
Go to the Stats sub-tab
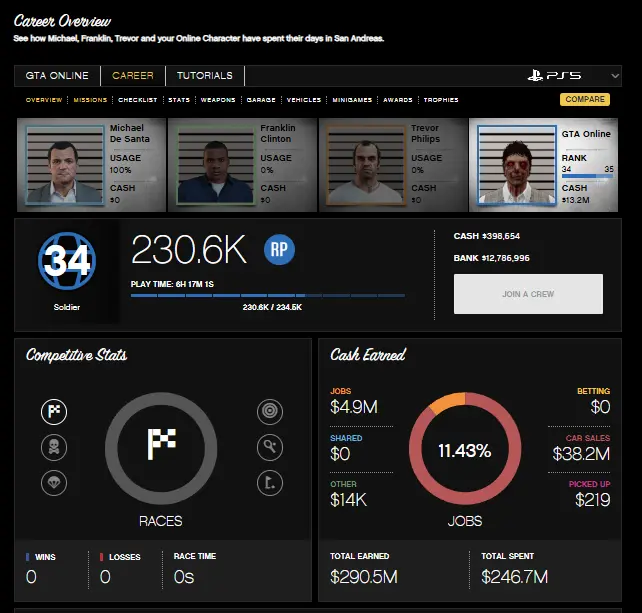[179, 100]
